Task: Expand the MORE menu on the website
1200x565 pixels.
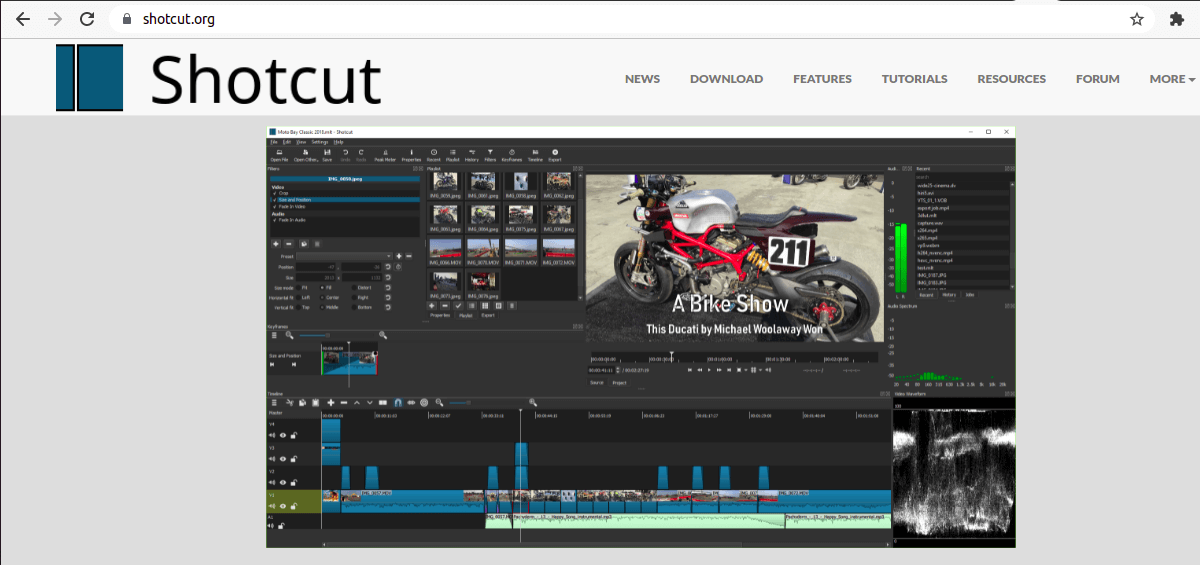Action: tap(1172, 79)
